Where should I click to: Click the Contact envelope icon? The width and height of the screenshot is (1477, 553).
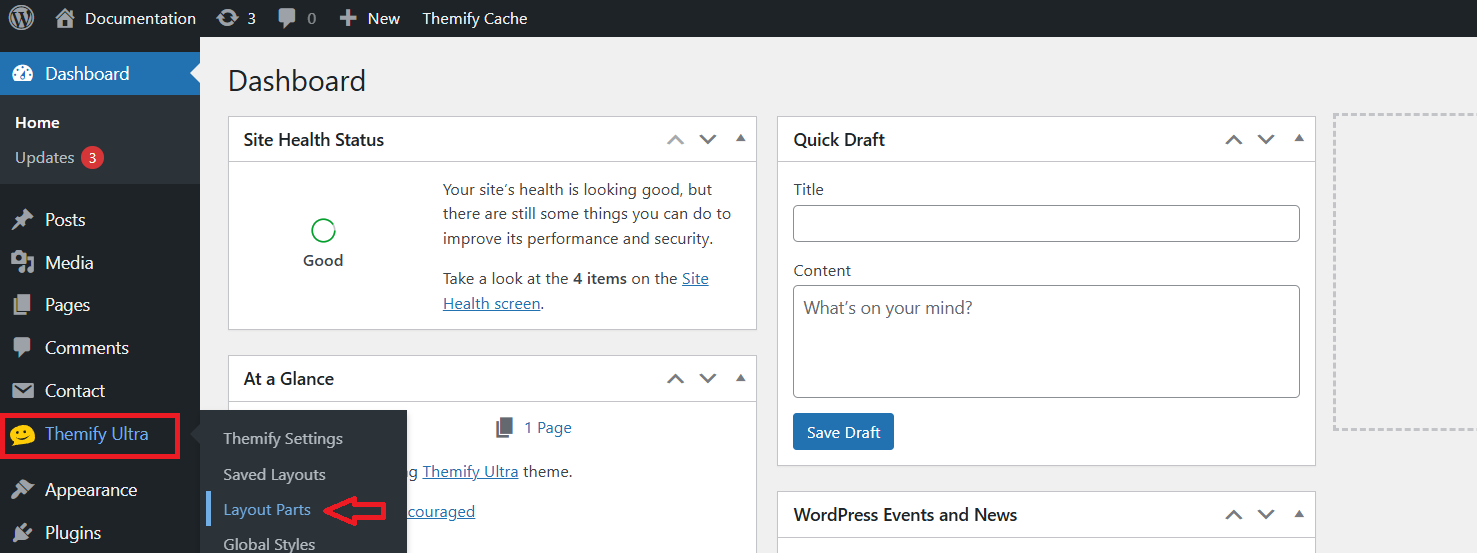pos(23,391)
